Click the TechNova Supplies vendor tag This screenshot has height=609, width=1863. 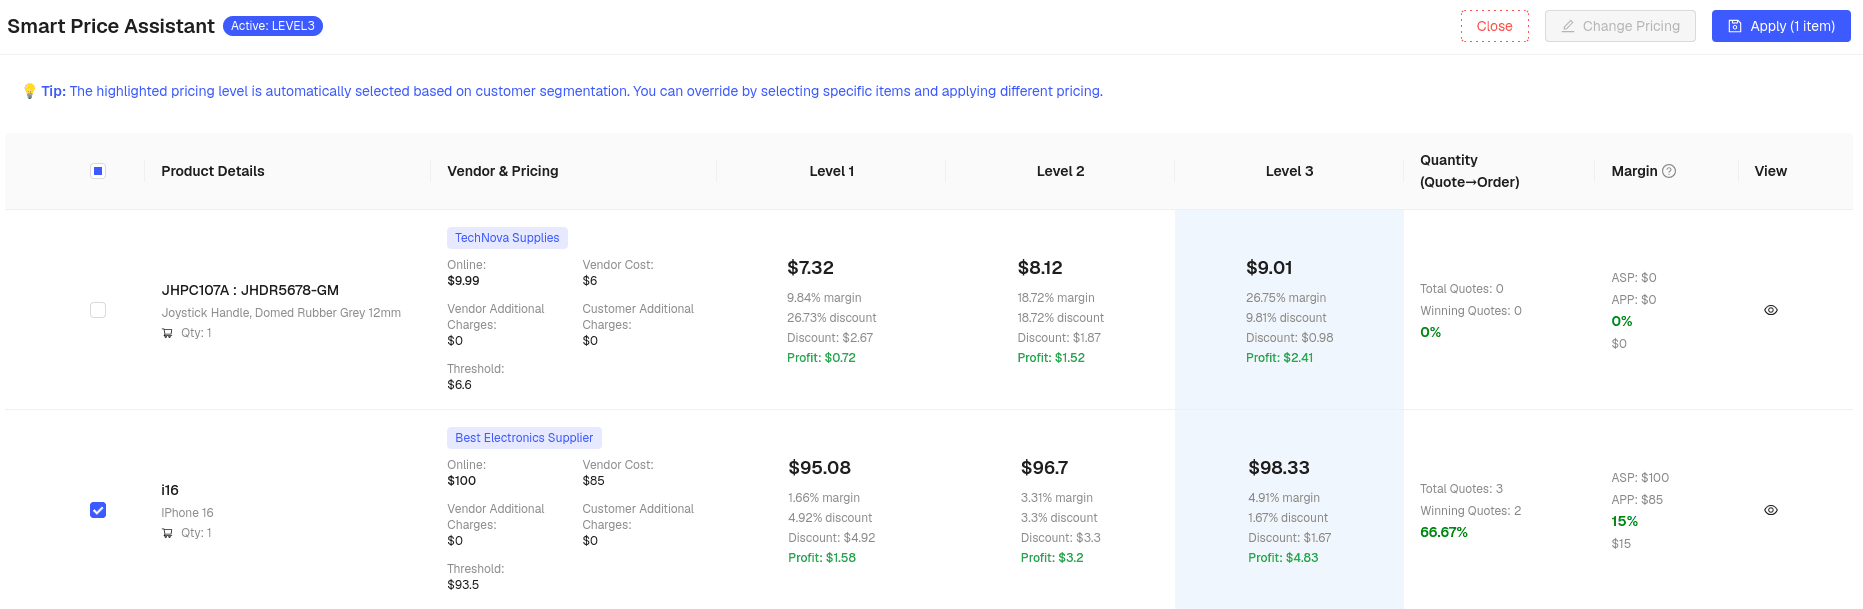pyautogui.click(x=507, y=238)
